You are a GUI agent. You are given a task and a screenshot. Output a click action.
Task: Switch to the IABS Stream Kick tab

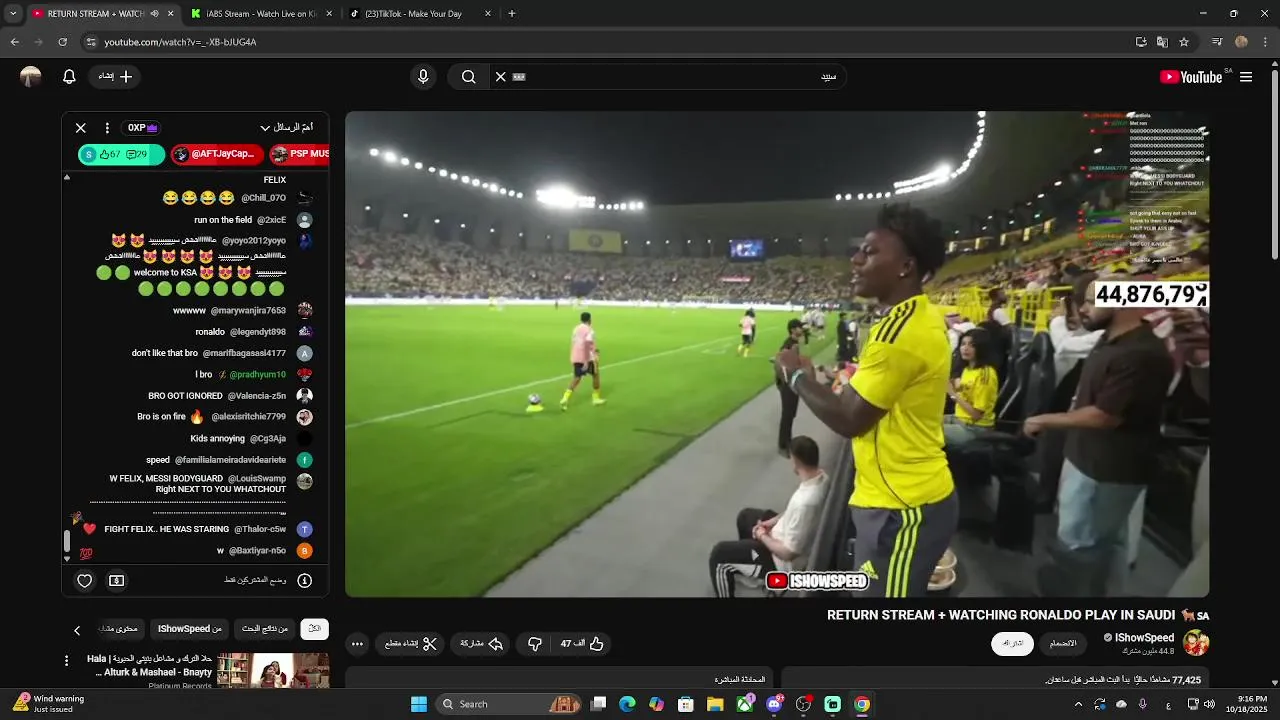(x=260, y=14)
